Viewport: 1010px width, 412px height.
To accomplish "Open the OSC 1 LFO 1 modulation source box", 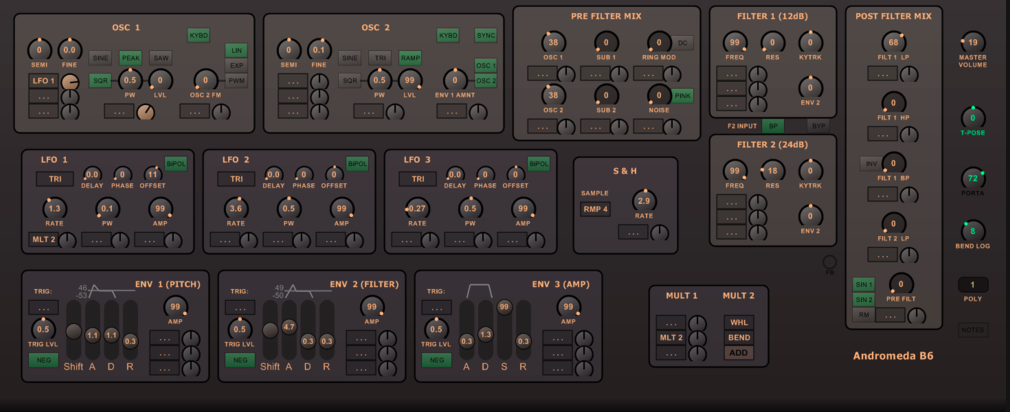I will tap(44, 80).
